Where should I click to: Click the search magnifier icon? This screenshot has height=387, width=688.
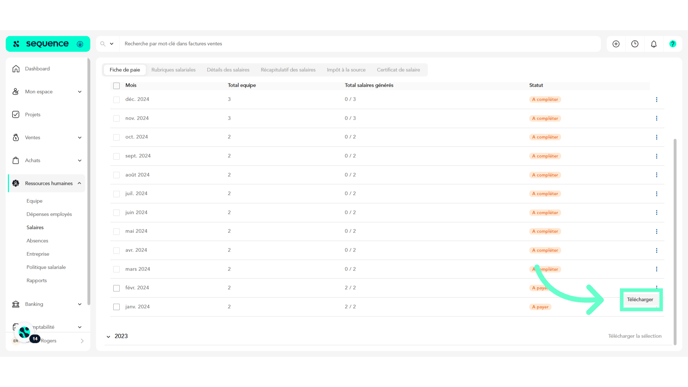coord(103,44)
